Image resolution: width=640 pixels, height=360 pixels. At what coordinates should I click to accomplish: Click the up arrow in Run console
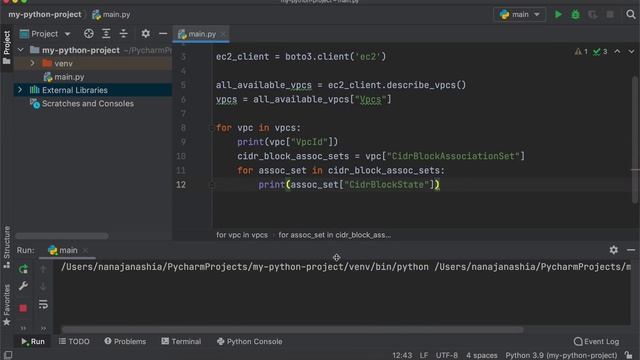(43, 269)
